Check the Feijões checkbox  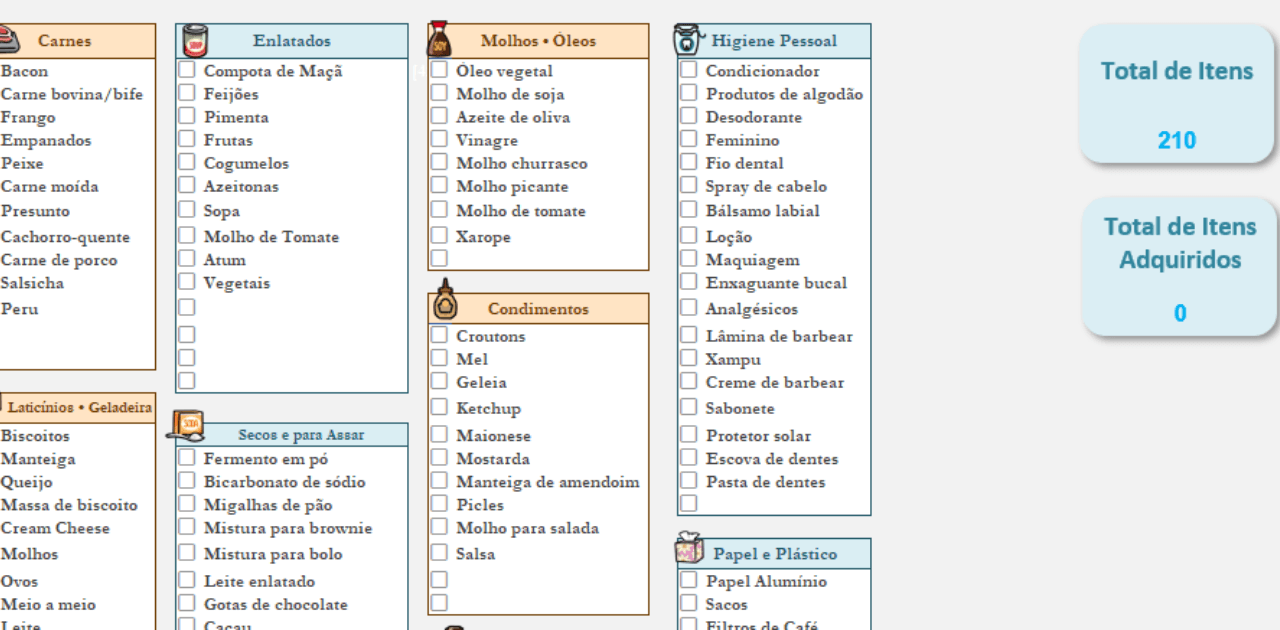[x=187, y=93]
